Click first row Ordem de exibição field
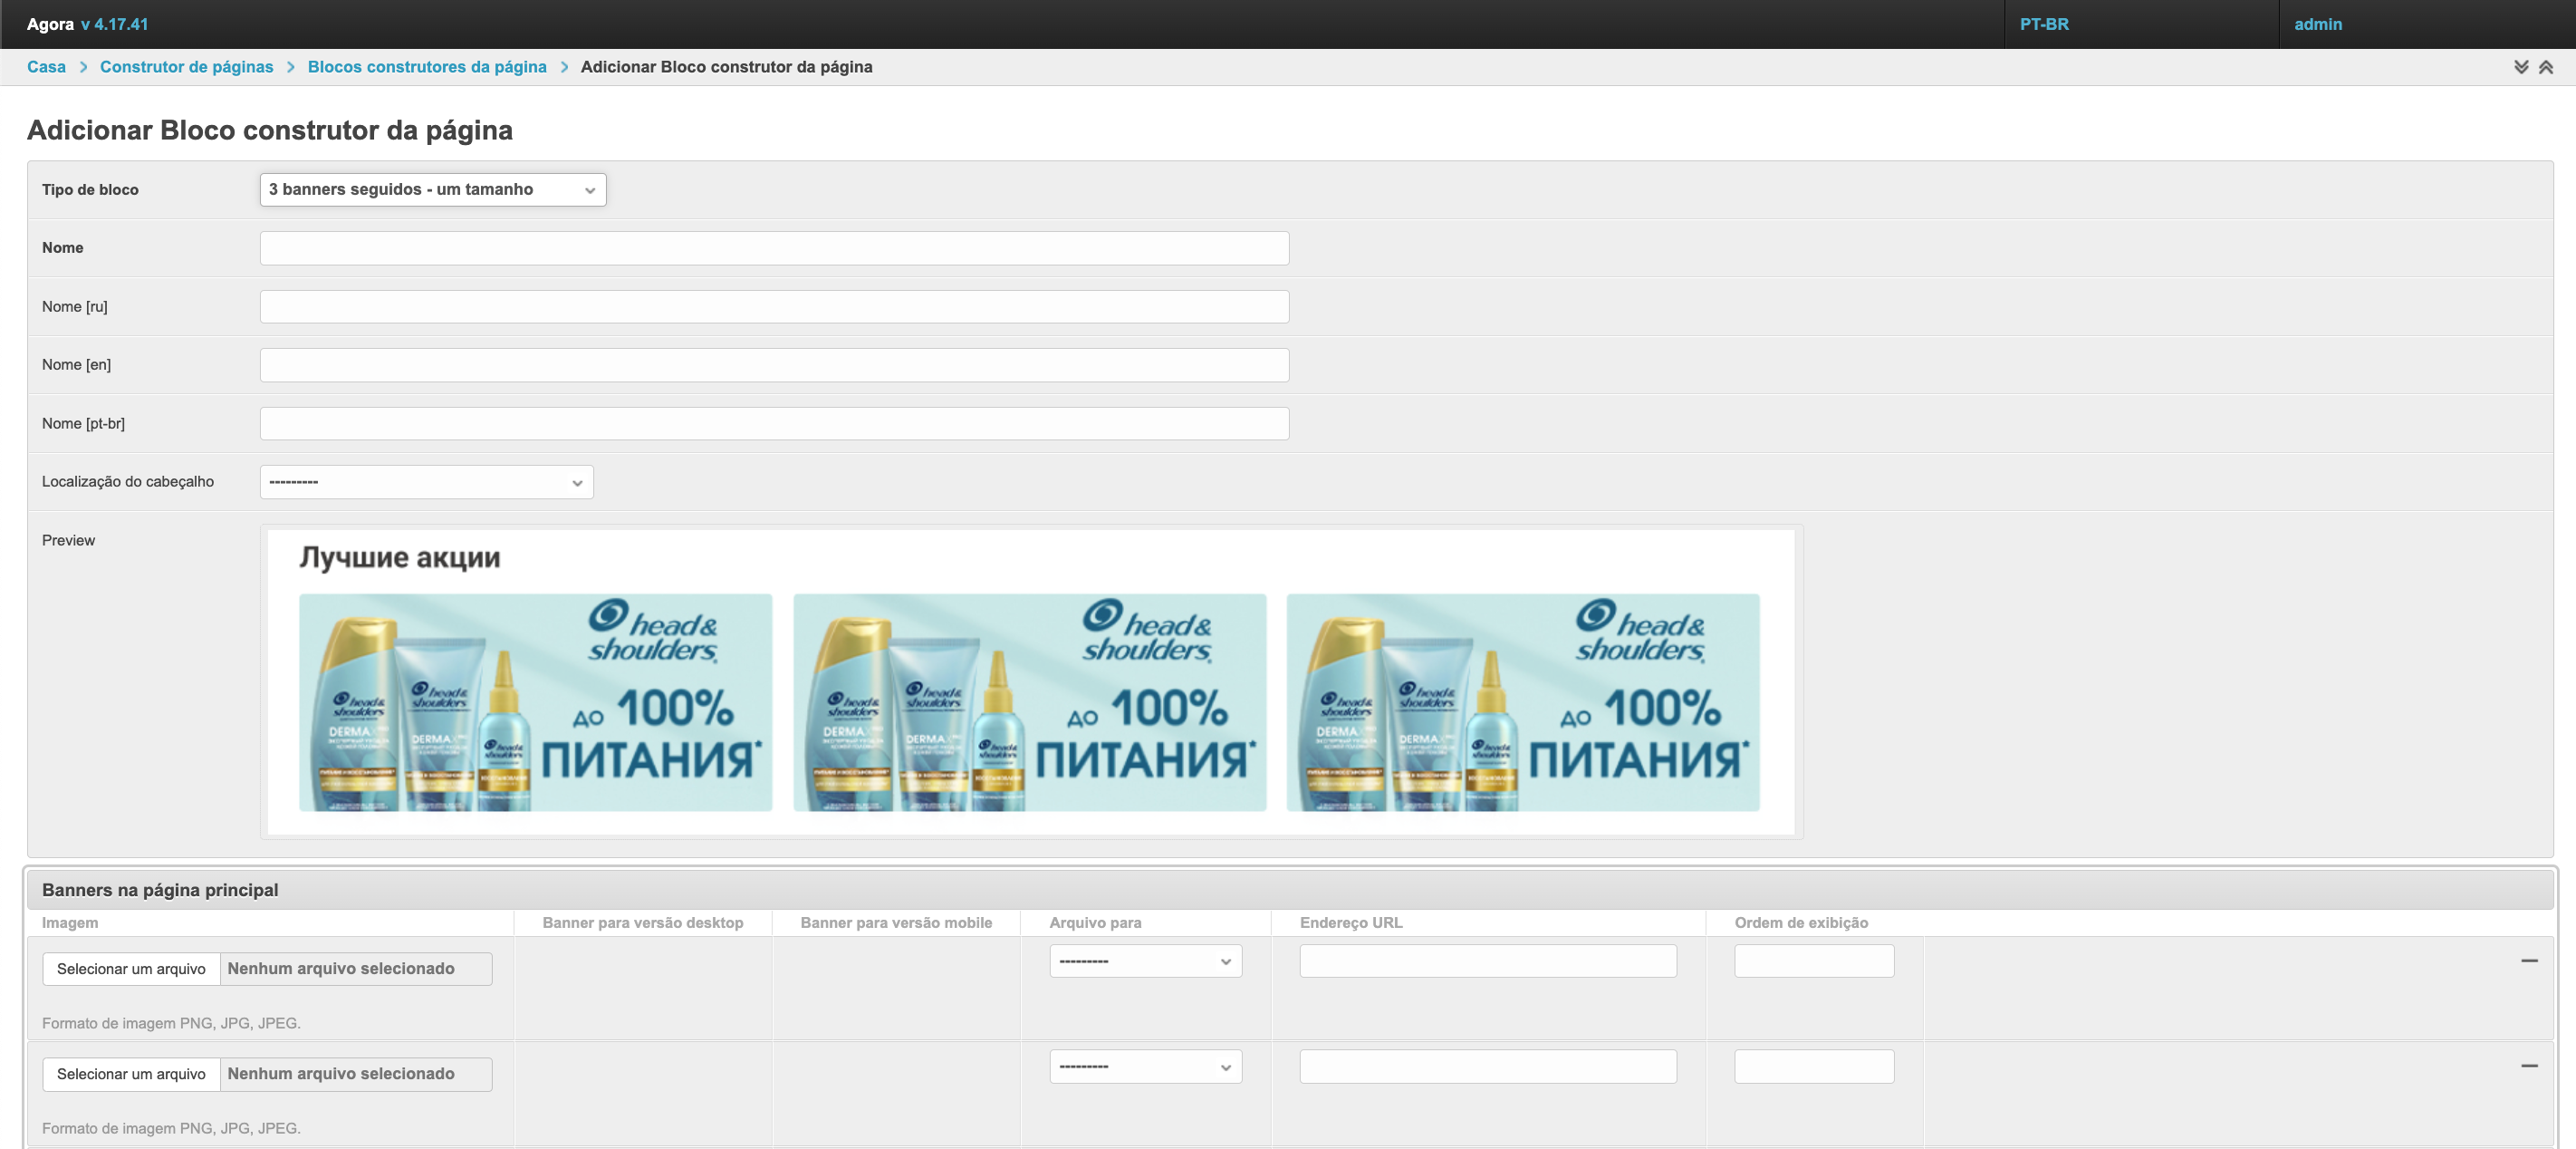The width and height of the screenshot is (2576, 1149). [x=1813, y=961]
